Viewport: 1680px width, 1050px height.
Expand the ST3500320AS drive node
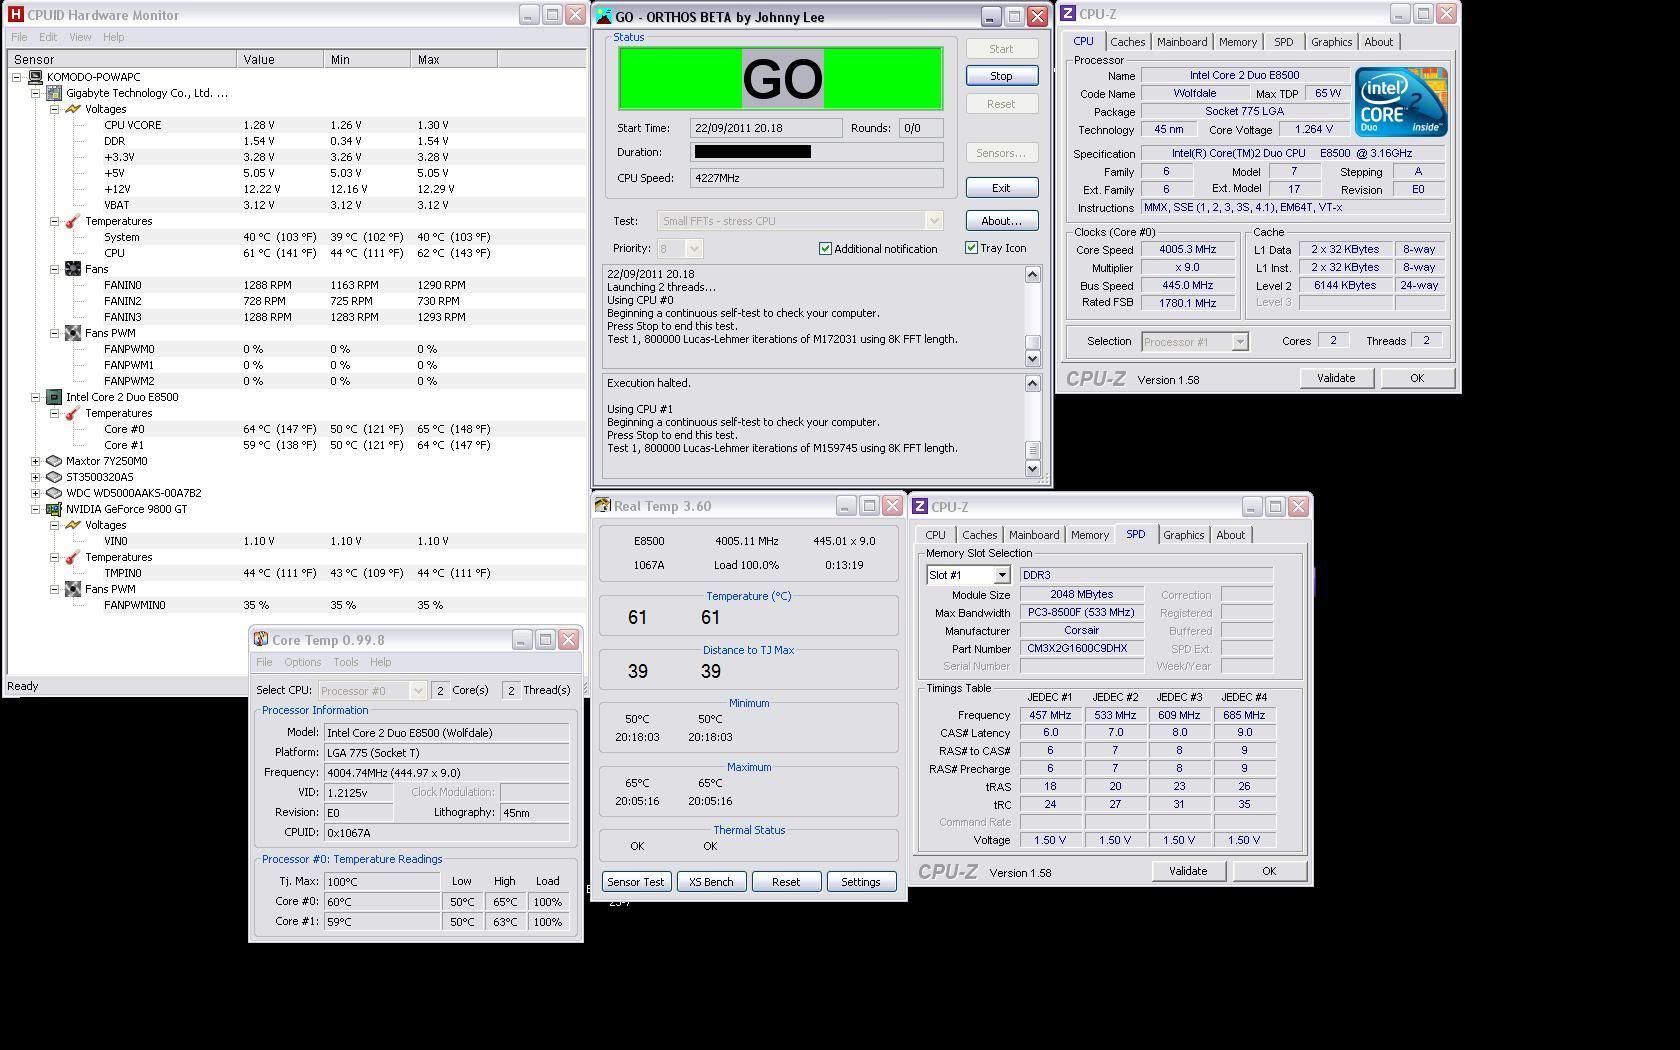[36, 477]
